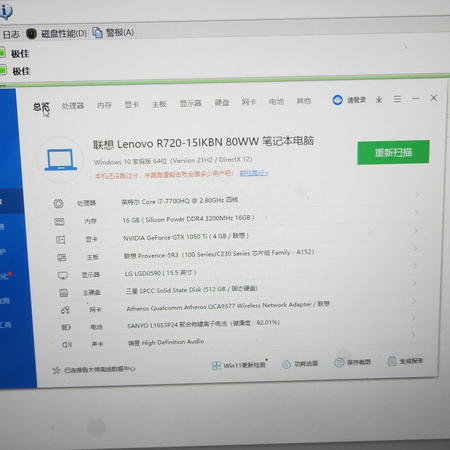Image resolution: width=450 pixels, height=450 pixels.
Task: Click the login avatar icon 请登录
Action: point(337,100)
